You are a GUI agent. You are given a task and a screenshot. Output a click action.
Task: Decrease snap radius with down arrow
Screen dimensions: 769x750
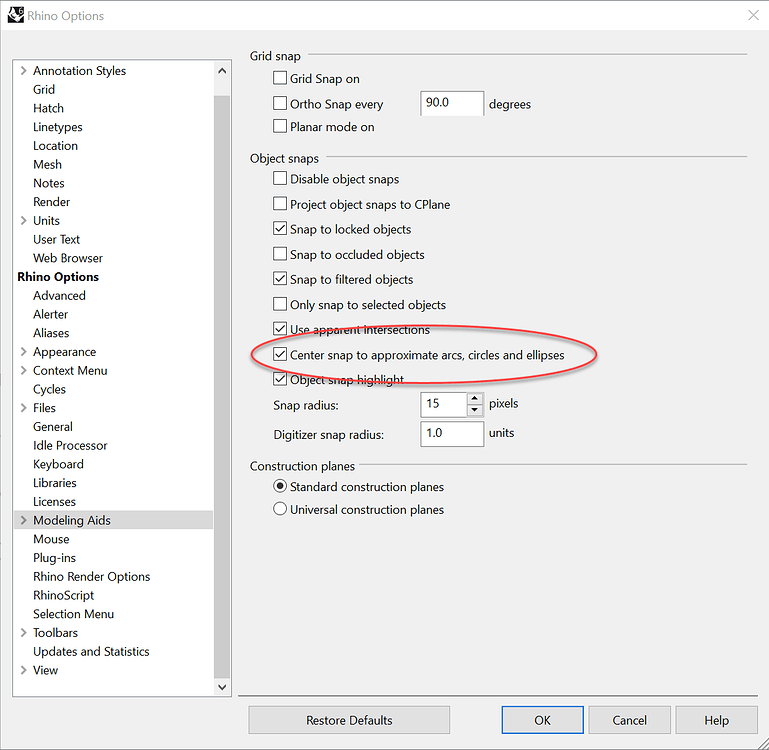coord(474,410)
